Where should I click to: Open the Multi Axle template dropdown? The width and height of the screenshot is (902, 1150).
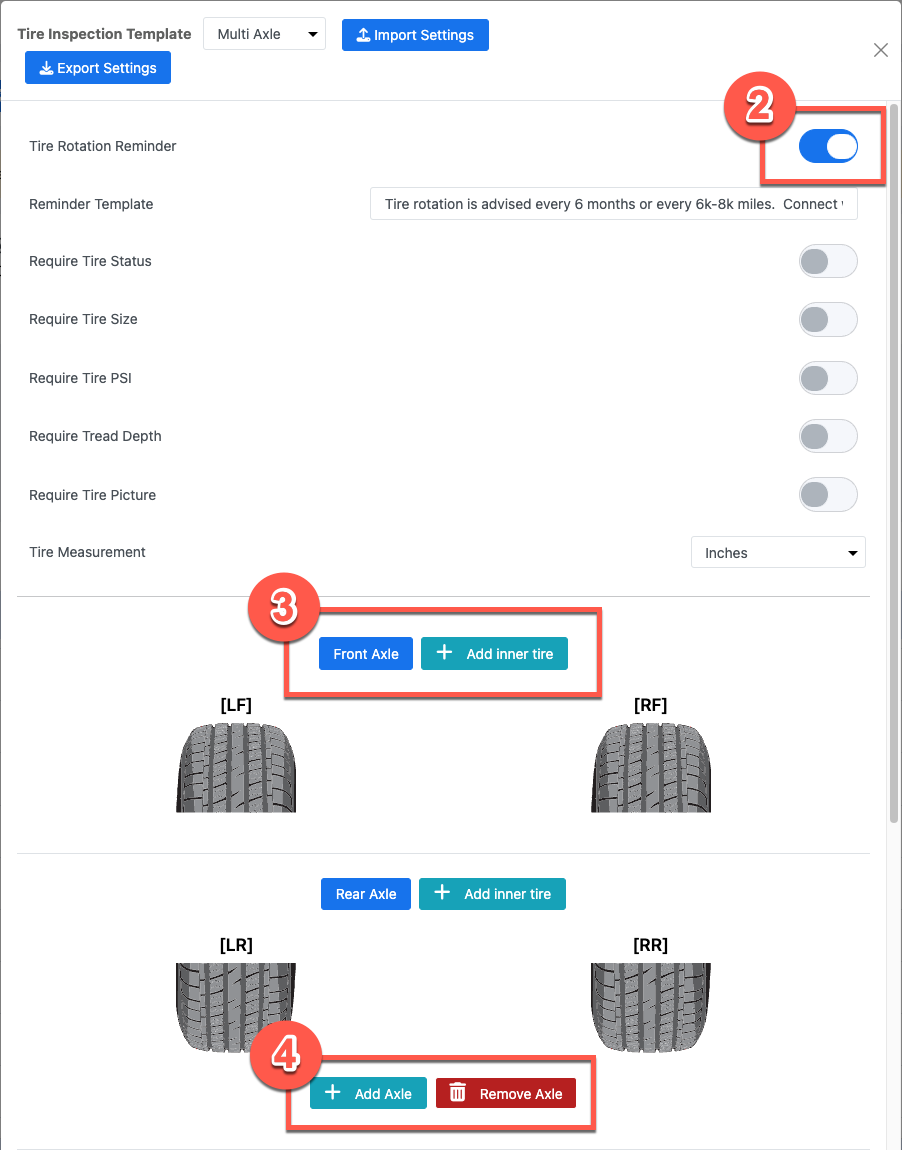coord(265,34)
